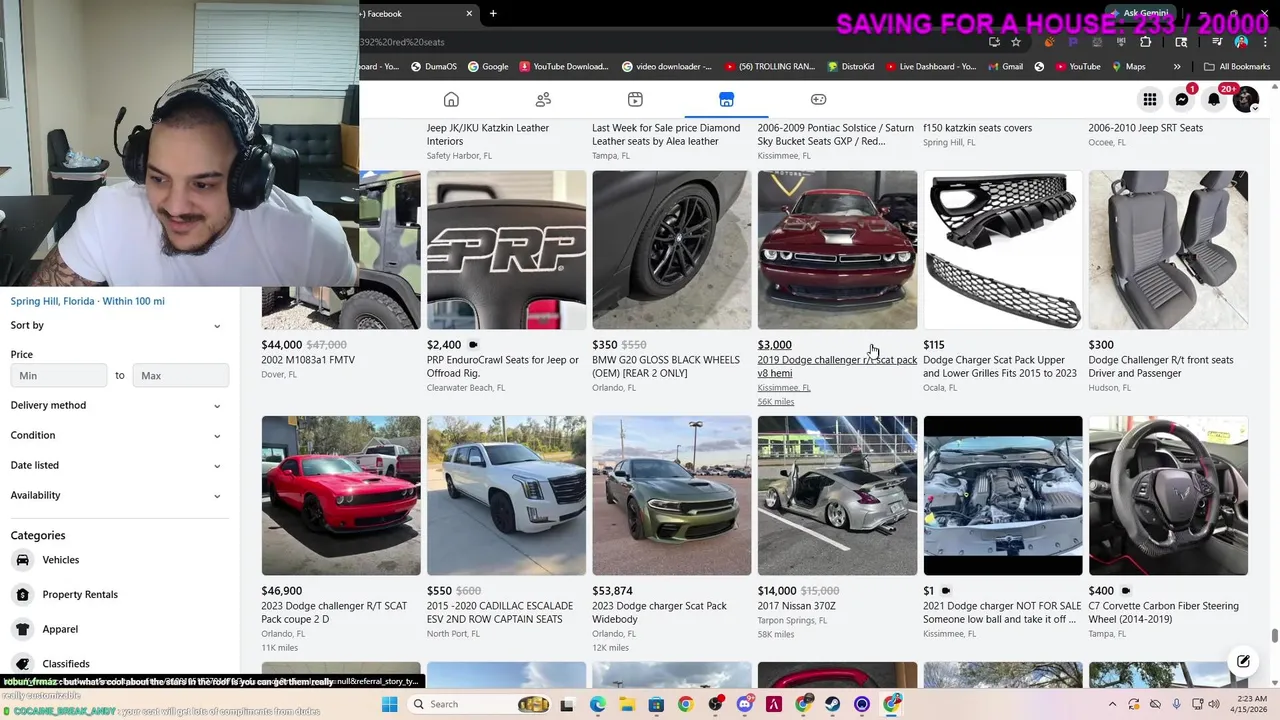This screenshot has height=720, width=1280.
Task: Click the Min price field
Action: point(59,375)
